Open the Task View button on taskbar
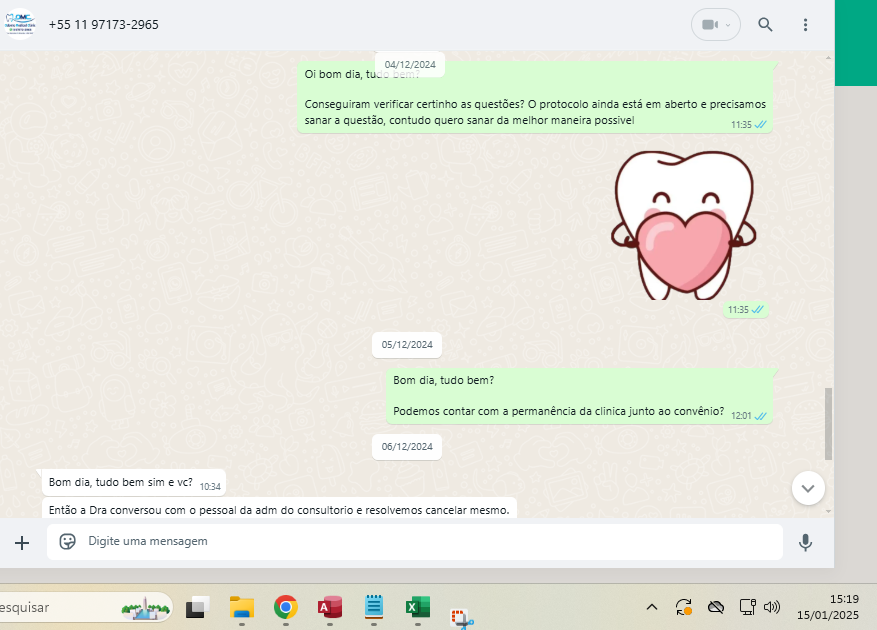The image size is (877, 630). pyautogui.click(x=197, y=607)
